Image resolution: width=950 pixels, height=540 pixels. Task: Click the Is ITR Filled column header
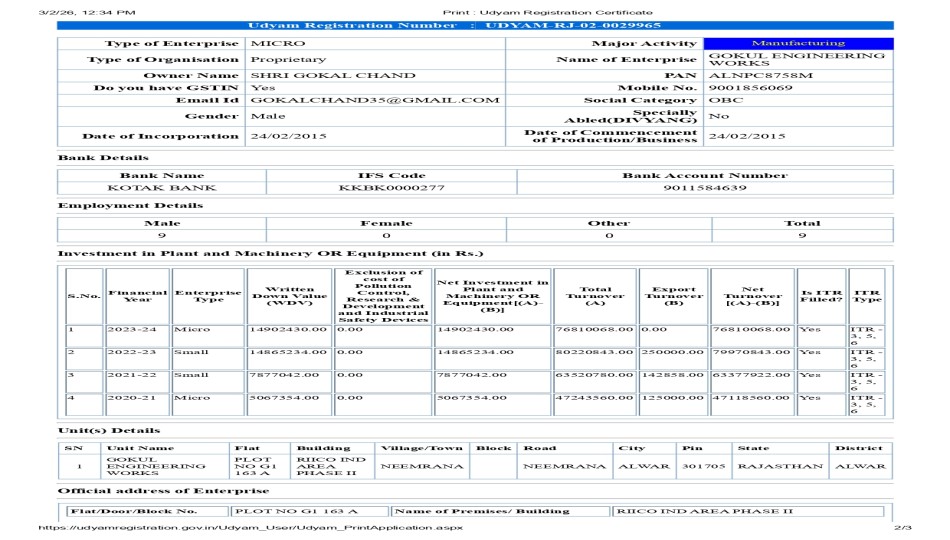pyautogui.click(x=822, y=296)
